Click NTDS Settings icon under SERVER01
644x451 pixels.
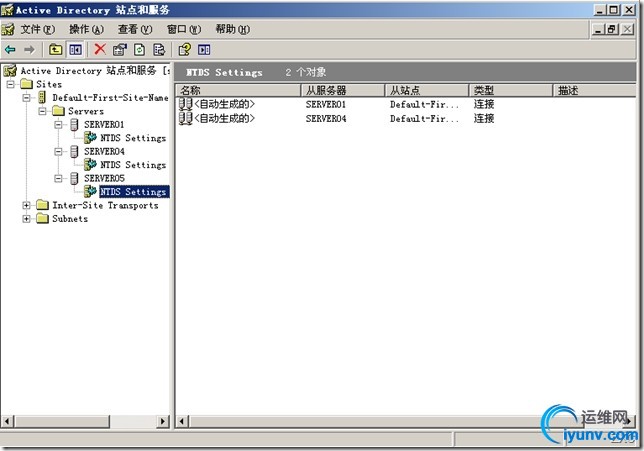90,138
